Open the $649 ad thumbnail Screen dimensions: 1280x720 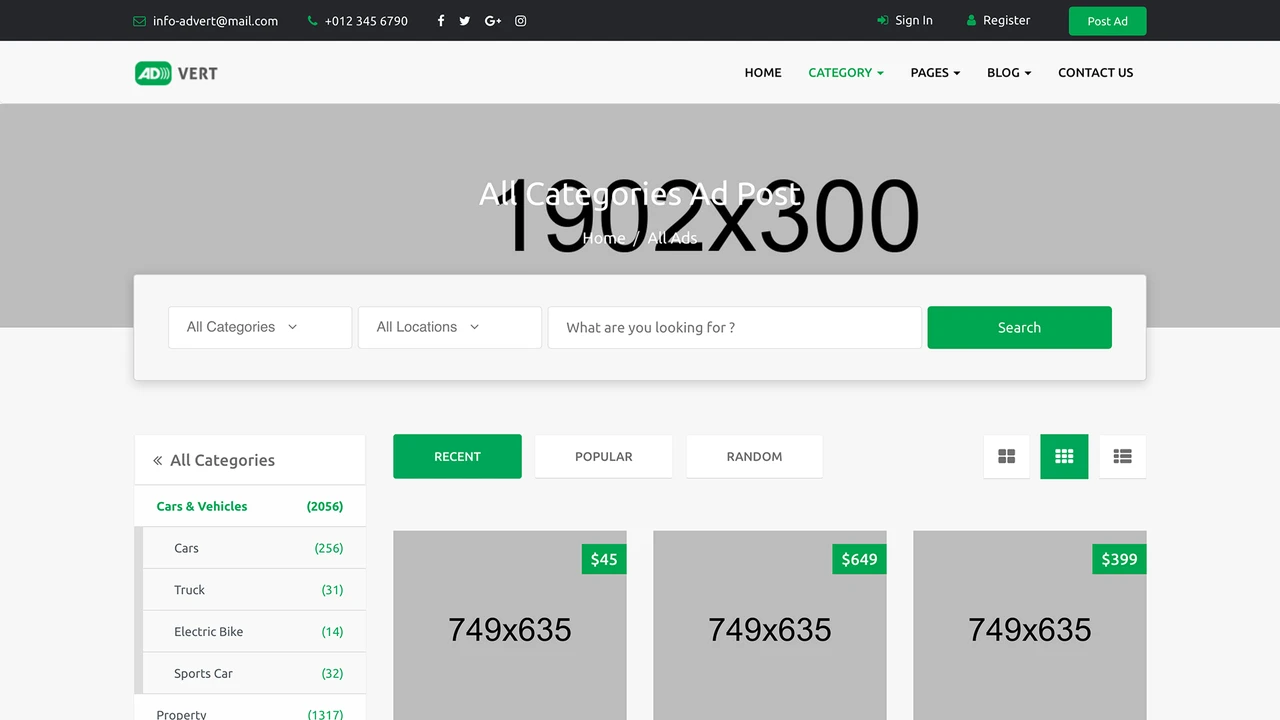[x=770, y=625]
